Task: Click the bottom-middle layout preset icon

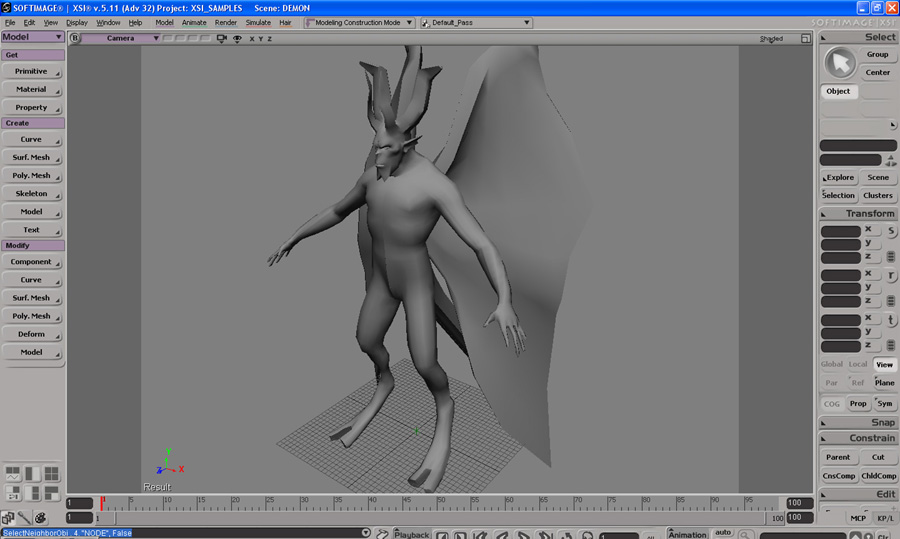Action: click(x=33, y=493)
